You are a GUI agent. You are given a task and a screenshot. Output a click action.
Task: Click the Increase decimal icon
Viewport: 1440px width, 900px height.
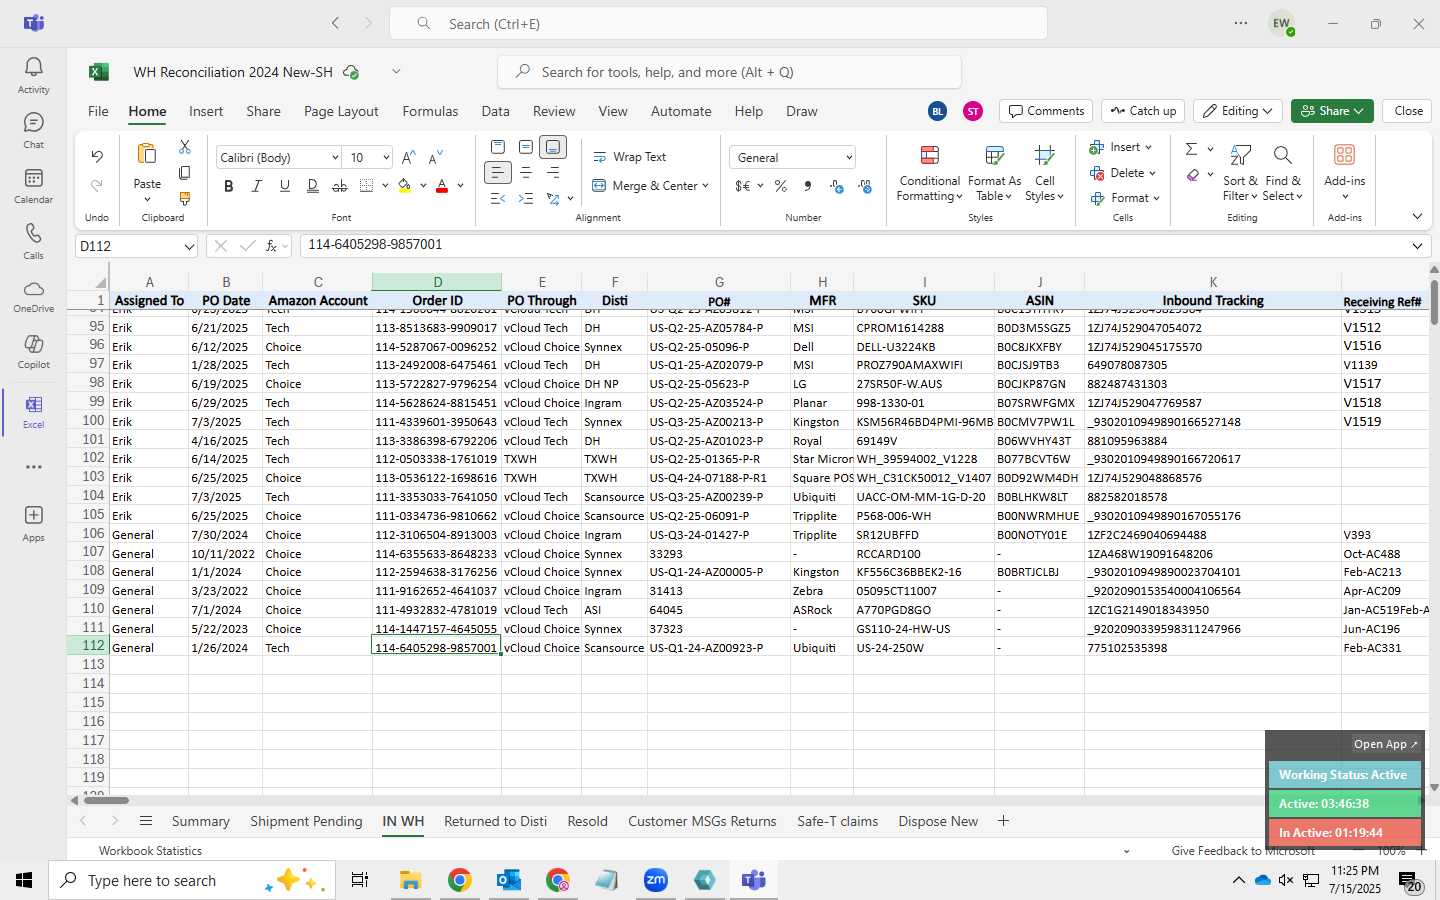coord(837,186)
